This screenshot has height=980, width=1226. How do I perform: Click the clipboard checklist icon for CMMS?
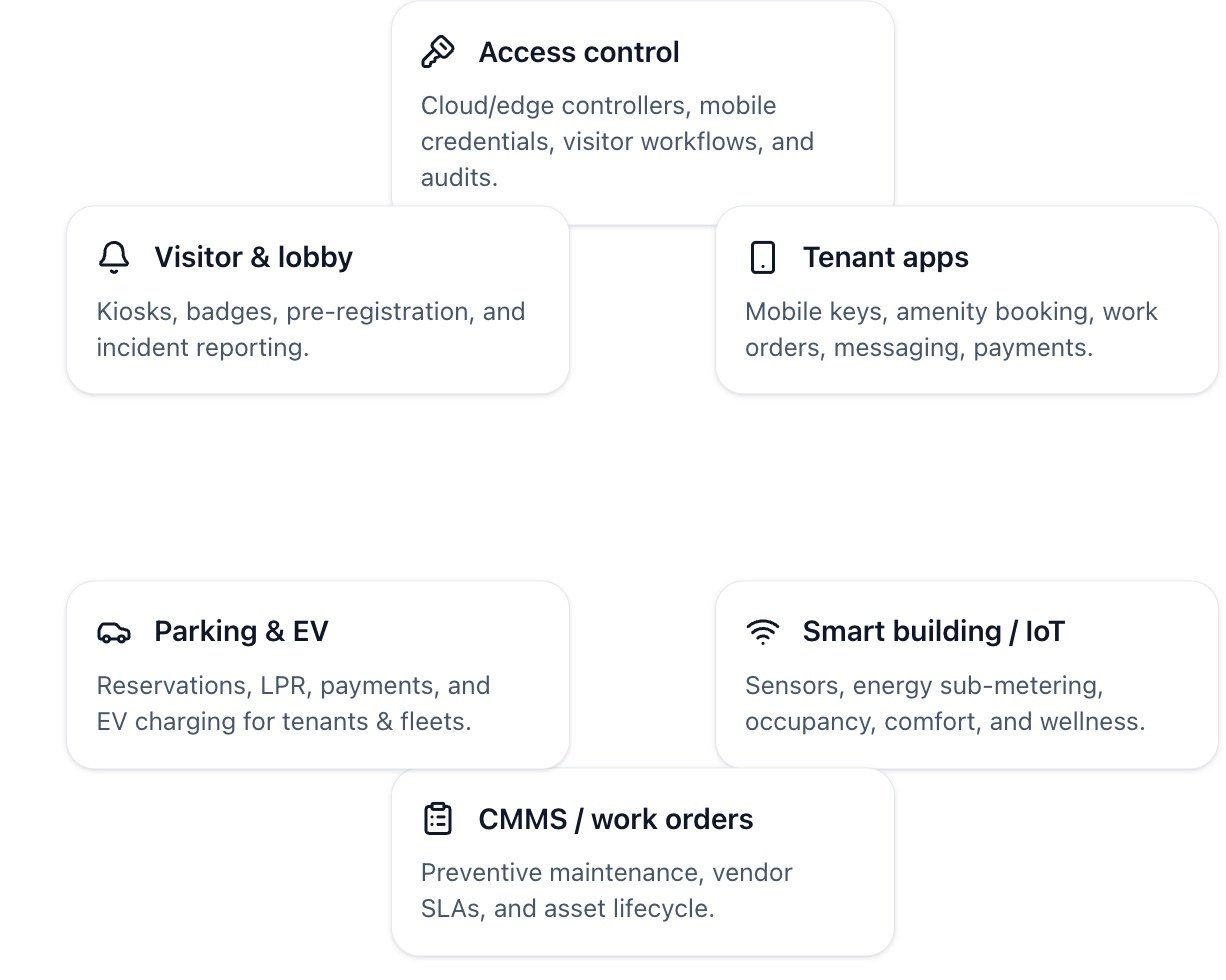point(438,819)
